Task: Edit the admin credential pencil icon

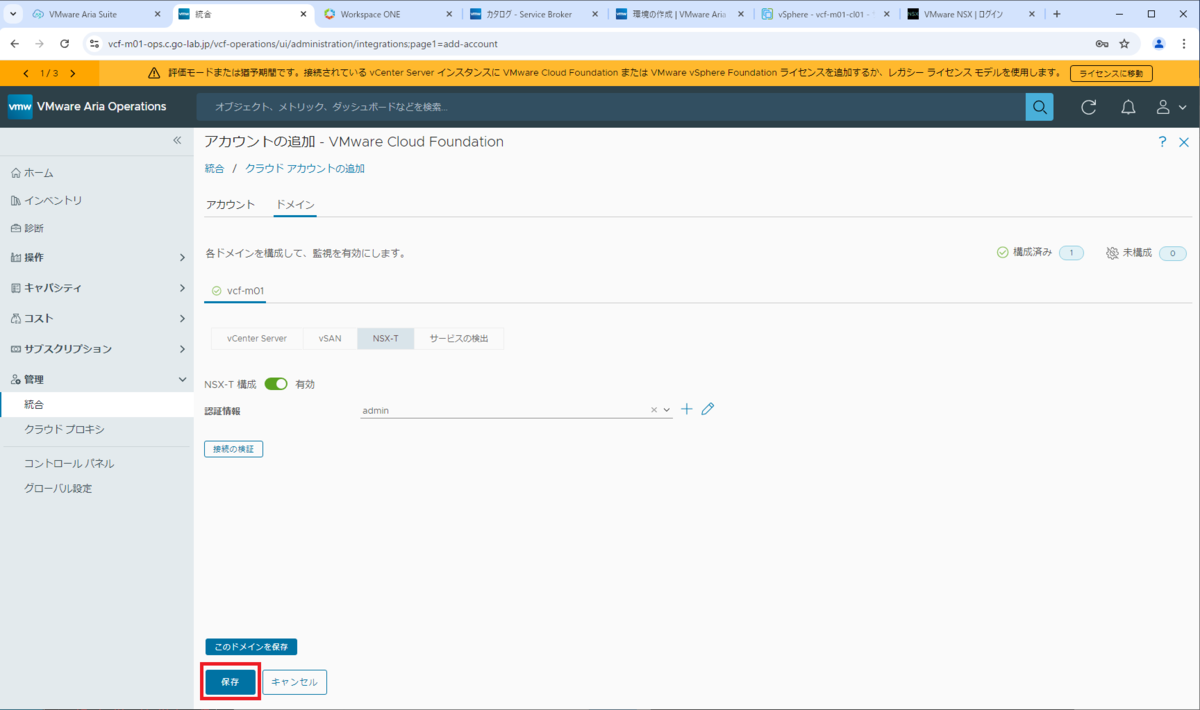Action: click(708, 409)
